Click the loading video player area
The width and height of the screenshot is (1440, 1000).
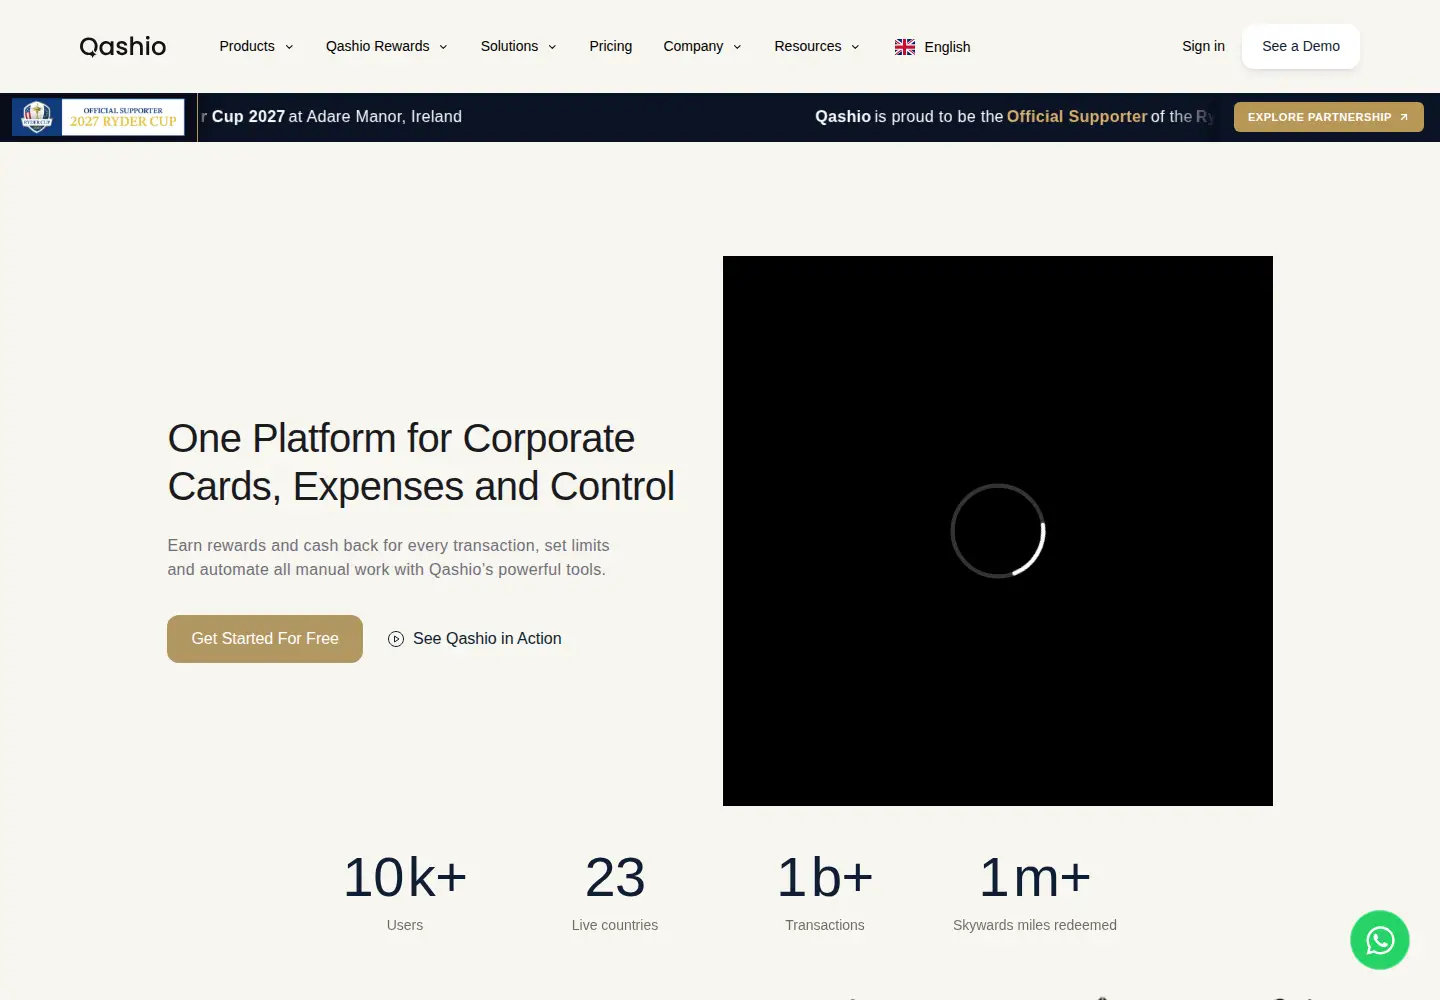click(998, 531)
